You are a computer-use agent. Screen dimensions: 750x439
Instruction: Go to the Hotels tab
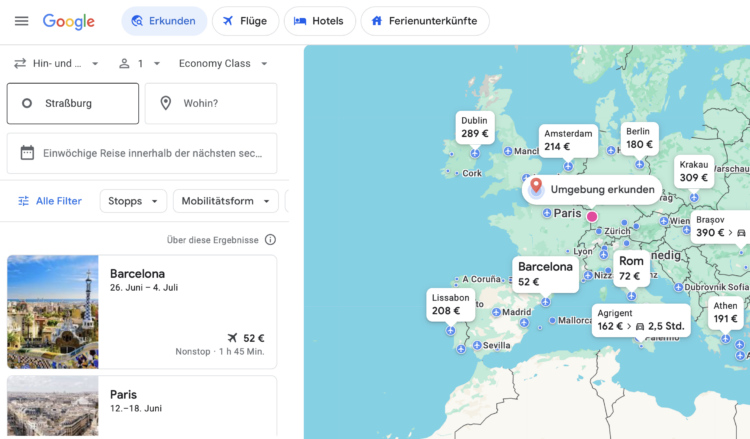pos(320,21)
